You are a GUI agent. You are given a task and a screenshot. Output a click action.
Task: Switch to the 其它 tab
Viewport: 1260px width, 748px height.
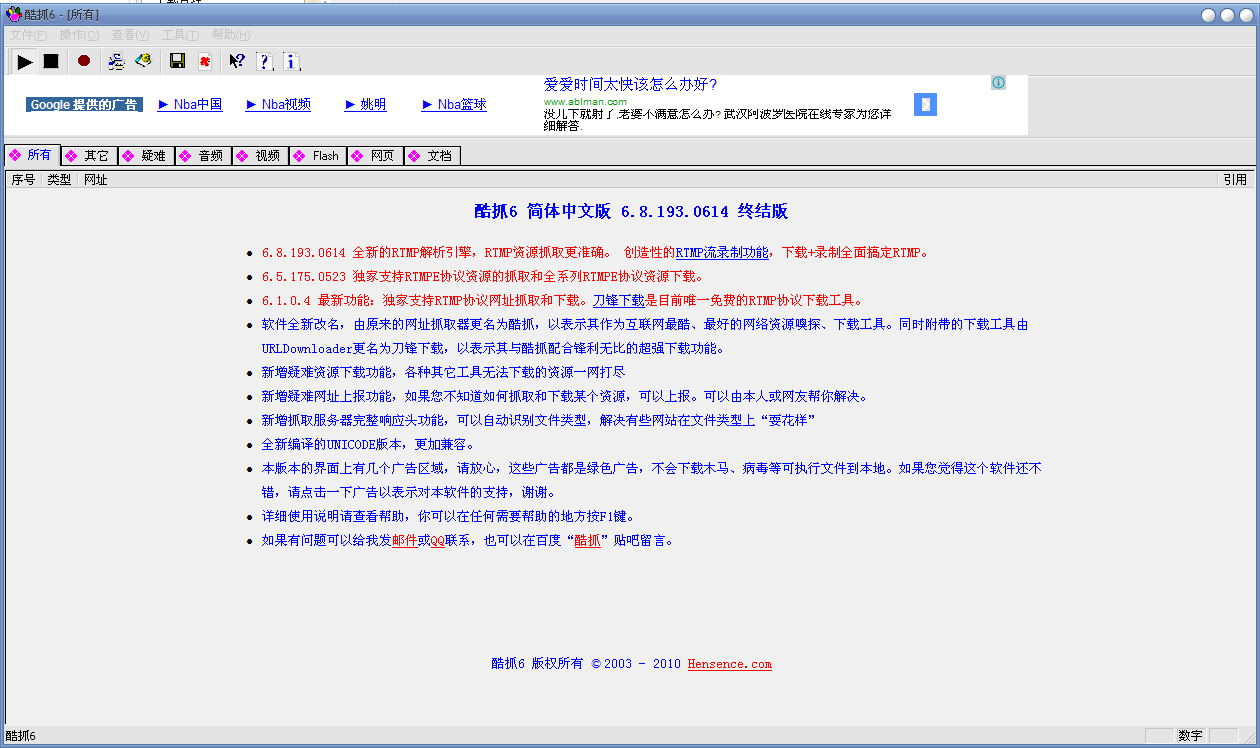pyautogui.click(x=90, y=156)
